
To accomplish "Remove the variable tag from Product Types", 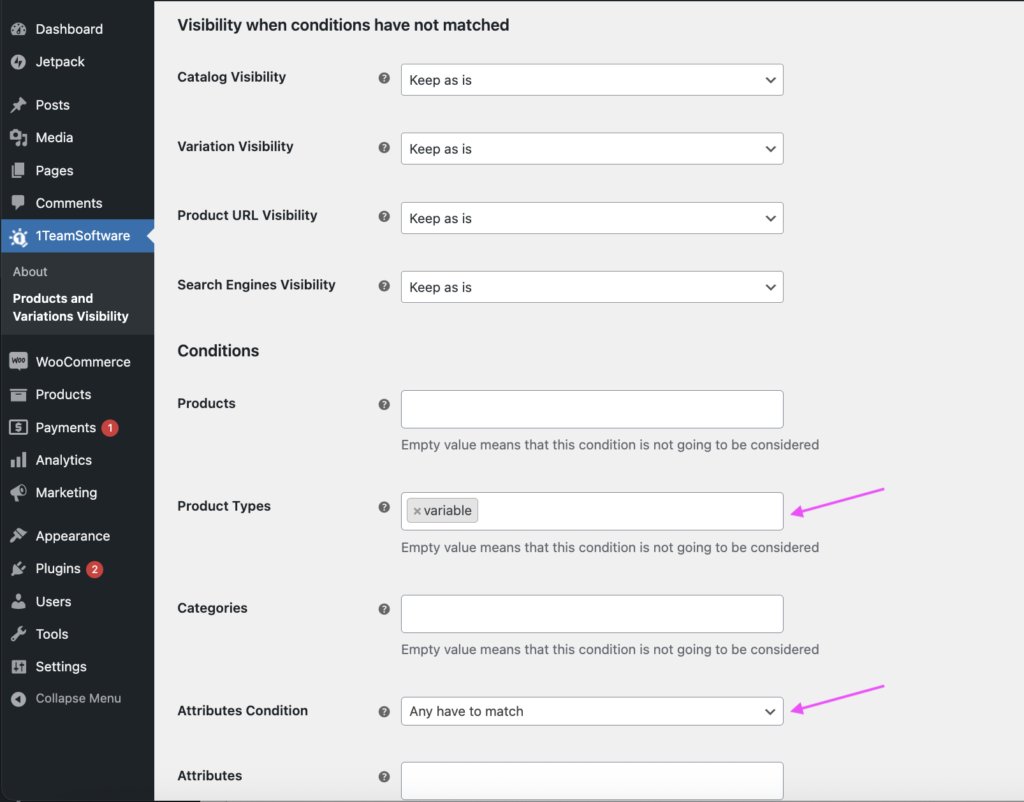I will coord(417,511).
